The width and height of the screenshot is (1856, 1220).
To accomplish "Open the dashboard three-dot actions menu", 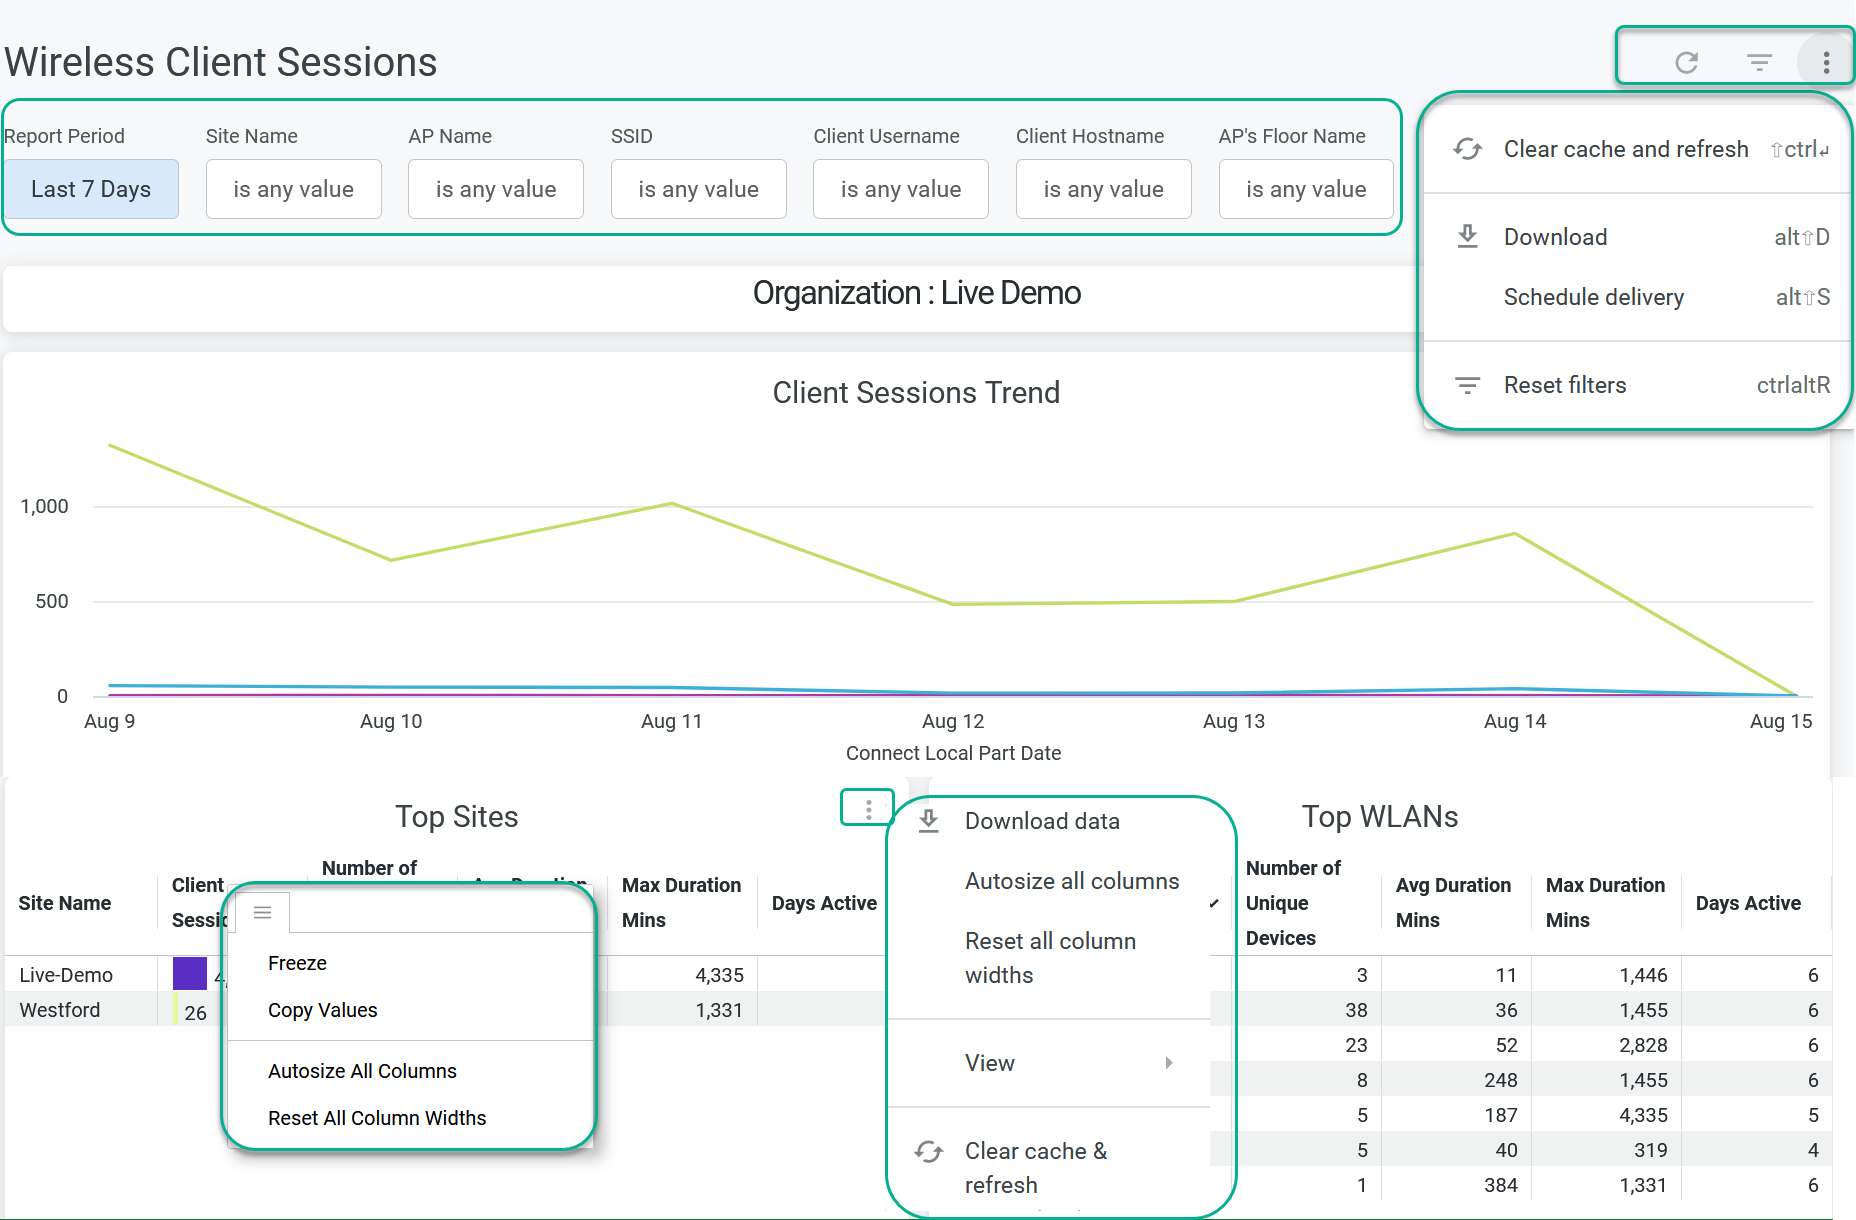I will [x=1826, y=63].
